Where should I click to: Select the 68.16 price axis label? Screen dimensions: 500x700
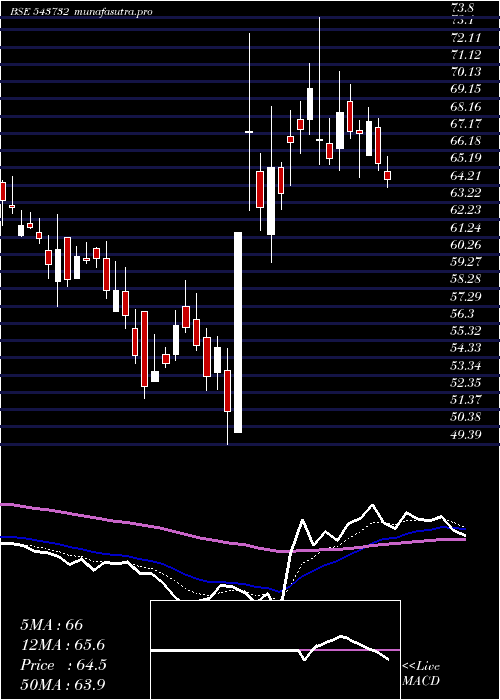pos(466,107)
